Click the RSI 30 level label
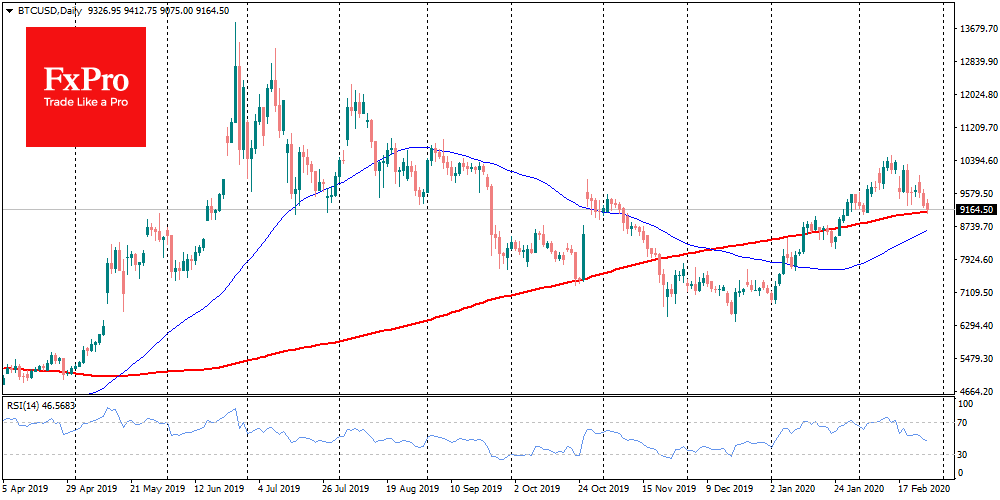This screenshot has width=1000, height=500. (x=963, y=455)
